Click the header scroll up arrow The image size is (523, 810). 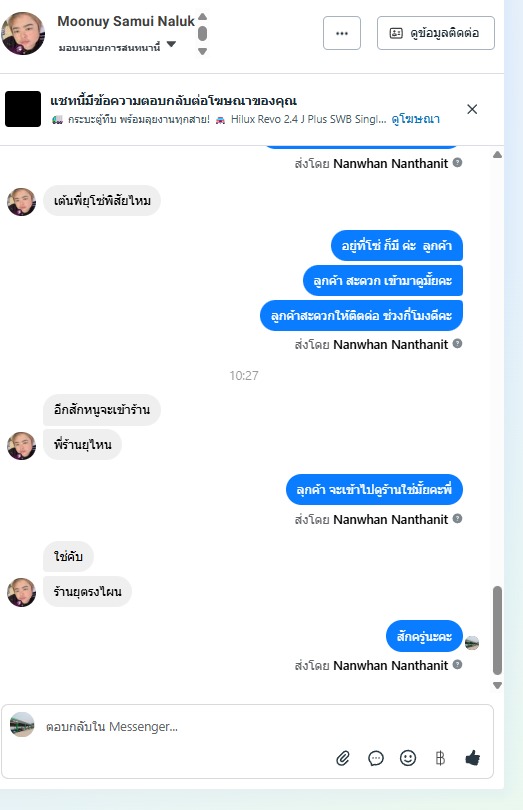[203, 17]
